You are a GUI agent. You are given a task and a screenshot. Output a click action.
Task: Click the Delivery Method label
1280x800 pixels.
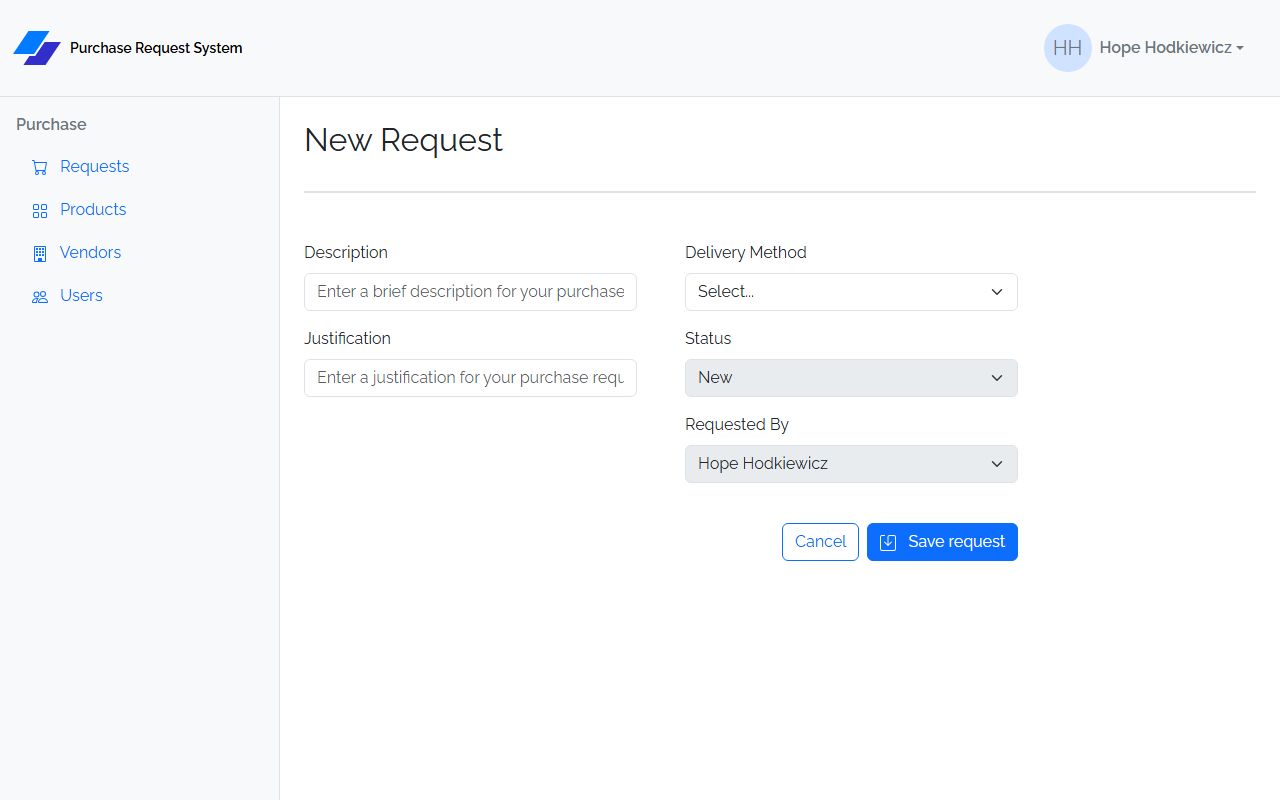746,253
